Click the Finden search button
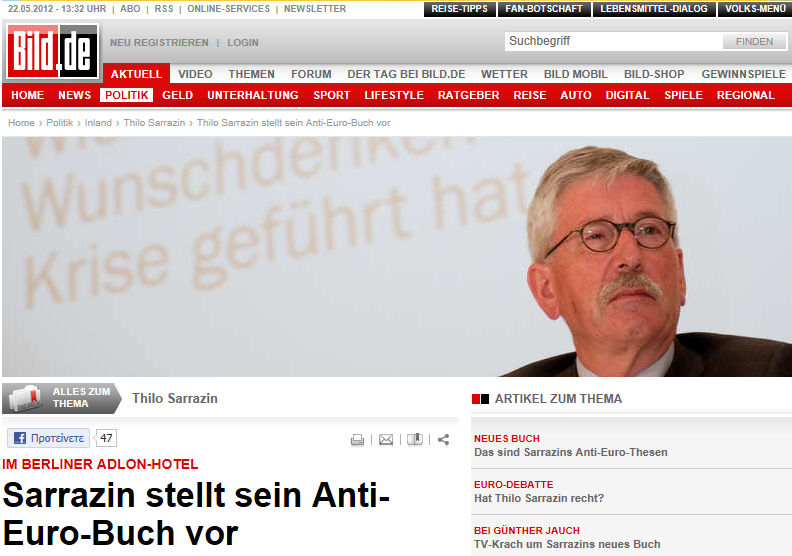The width and height of the screenshot is (792, 556). point(753,42)
